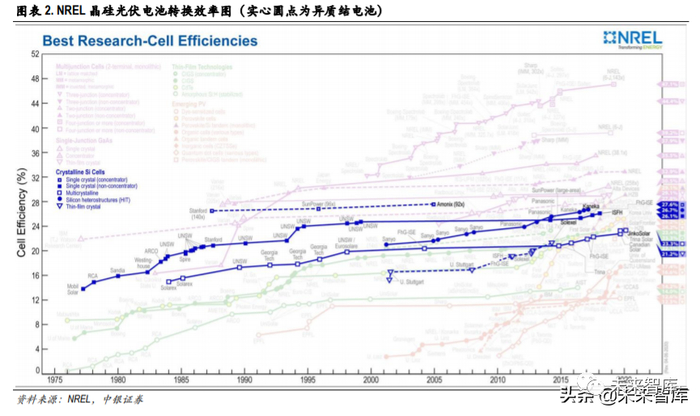This screenshot has width=700, height=416.
Task: Click the "SunPower (96x)" data label
Action: (318, 204)
